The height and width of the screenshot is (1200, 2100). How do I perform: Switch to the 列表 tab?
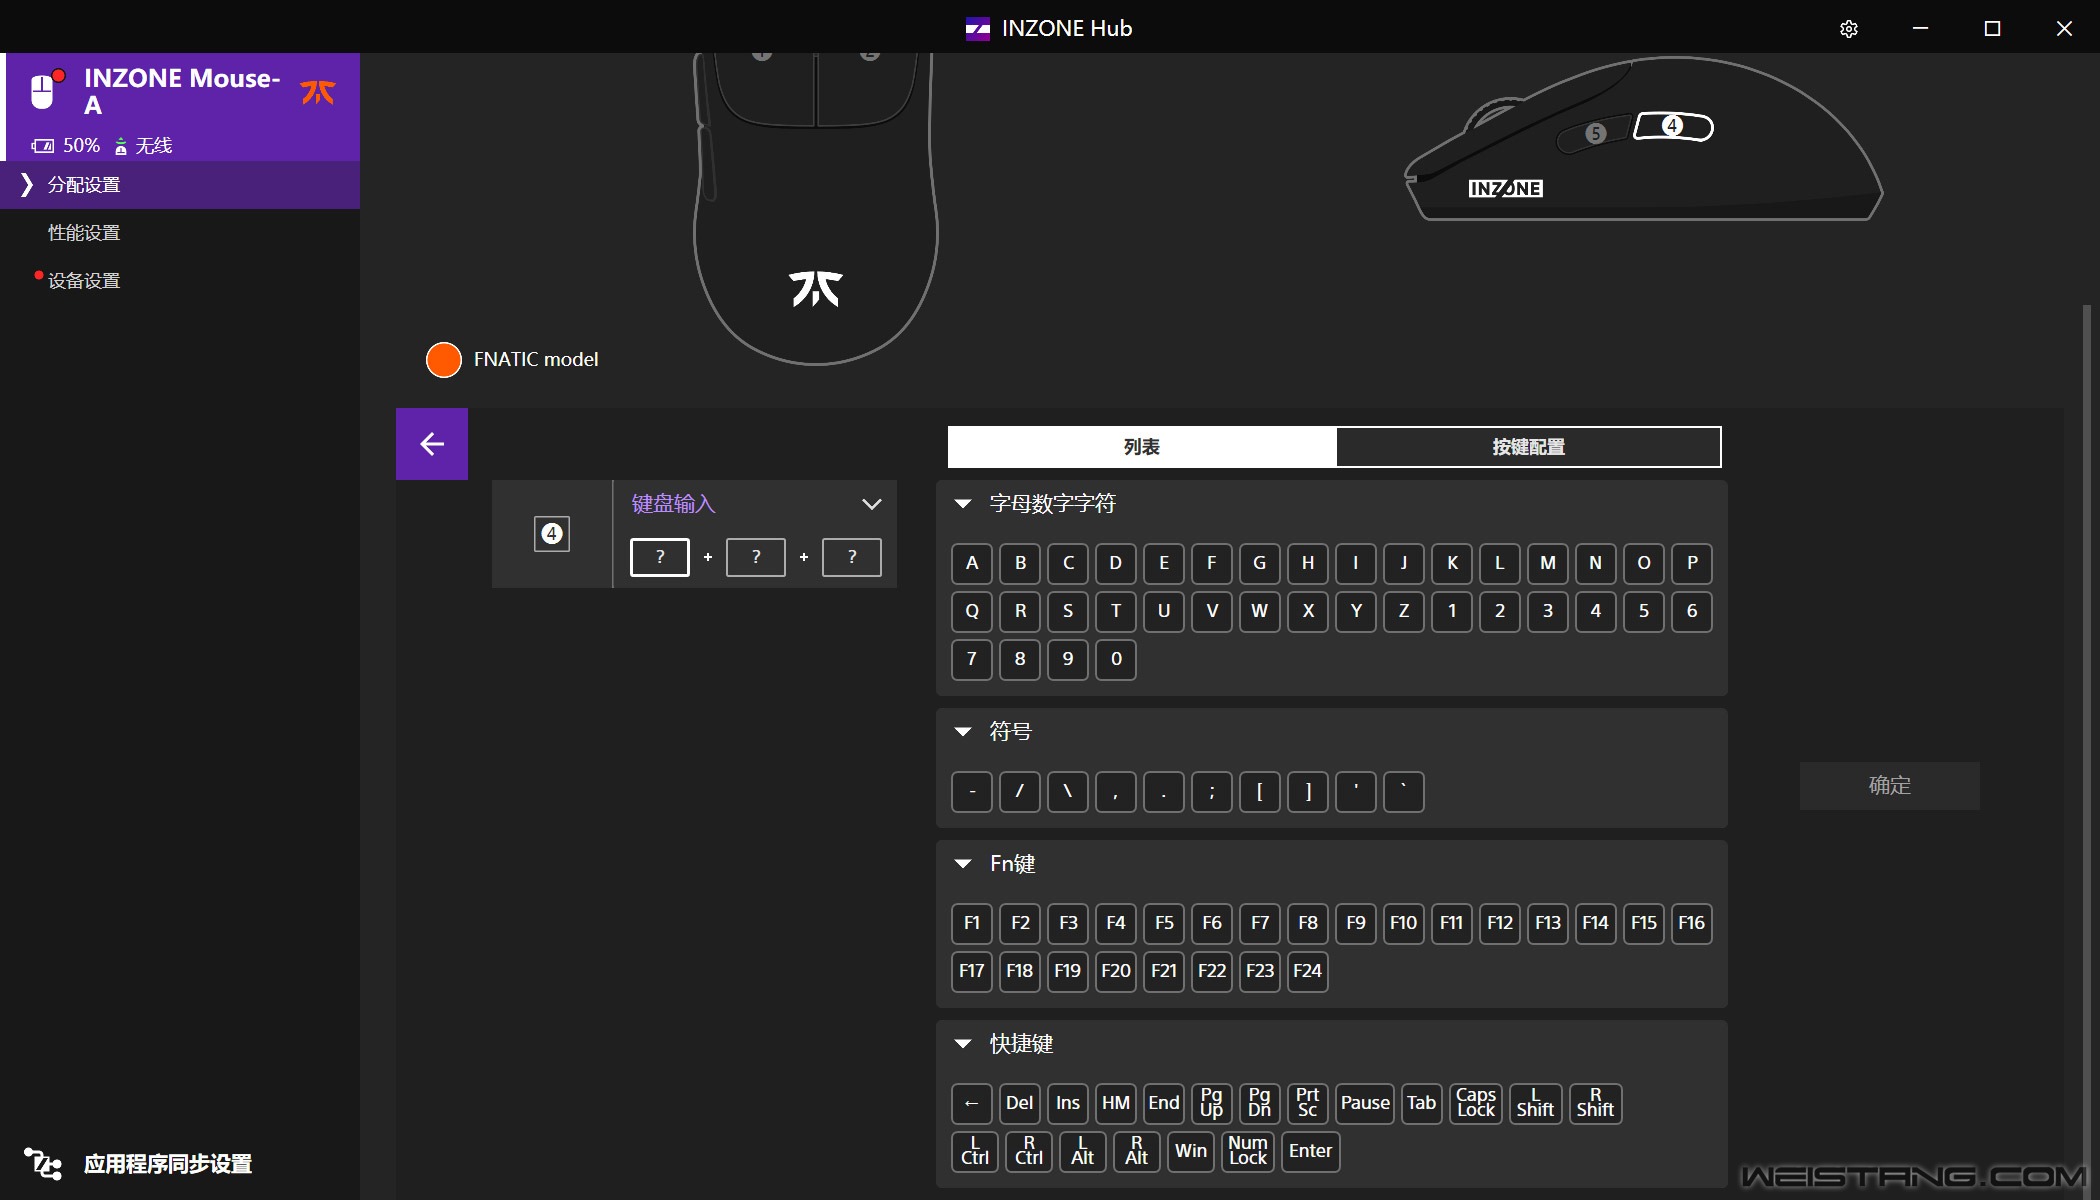(1142, 447)
